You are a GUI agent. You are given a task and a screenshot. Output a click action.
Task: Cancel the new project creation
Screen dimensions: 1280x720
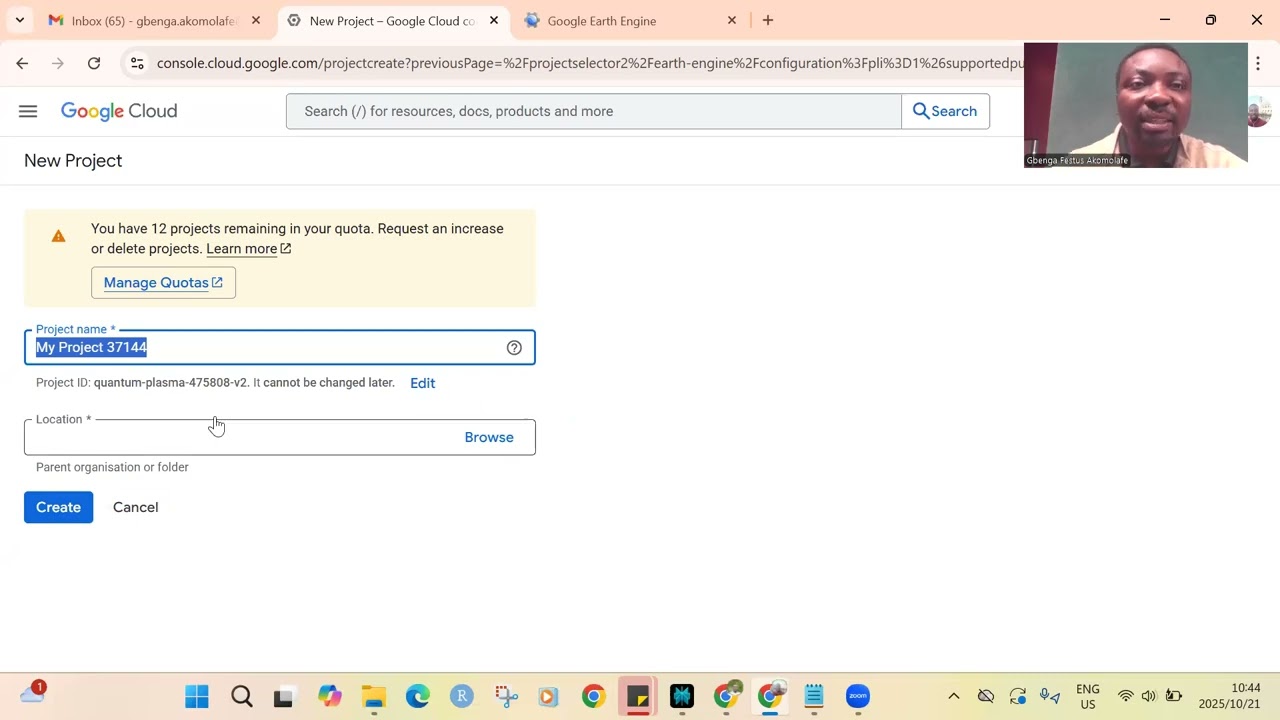click(x=135, y=507)
